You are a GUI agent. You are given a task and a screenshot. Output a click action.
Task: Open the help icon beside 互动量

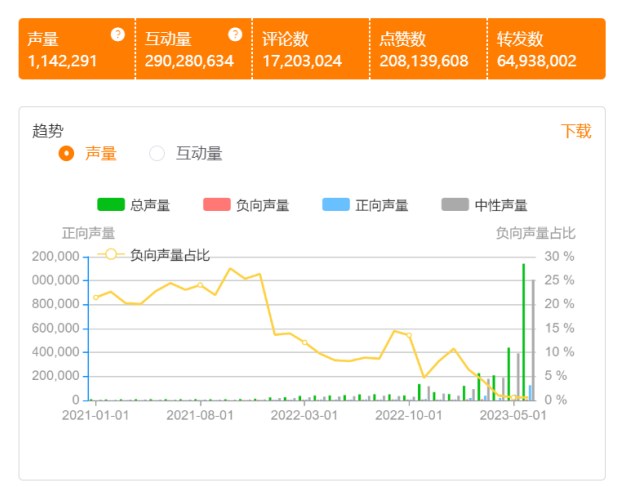click(x=235, y=35)
